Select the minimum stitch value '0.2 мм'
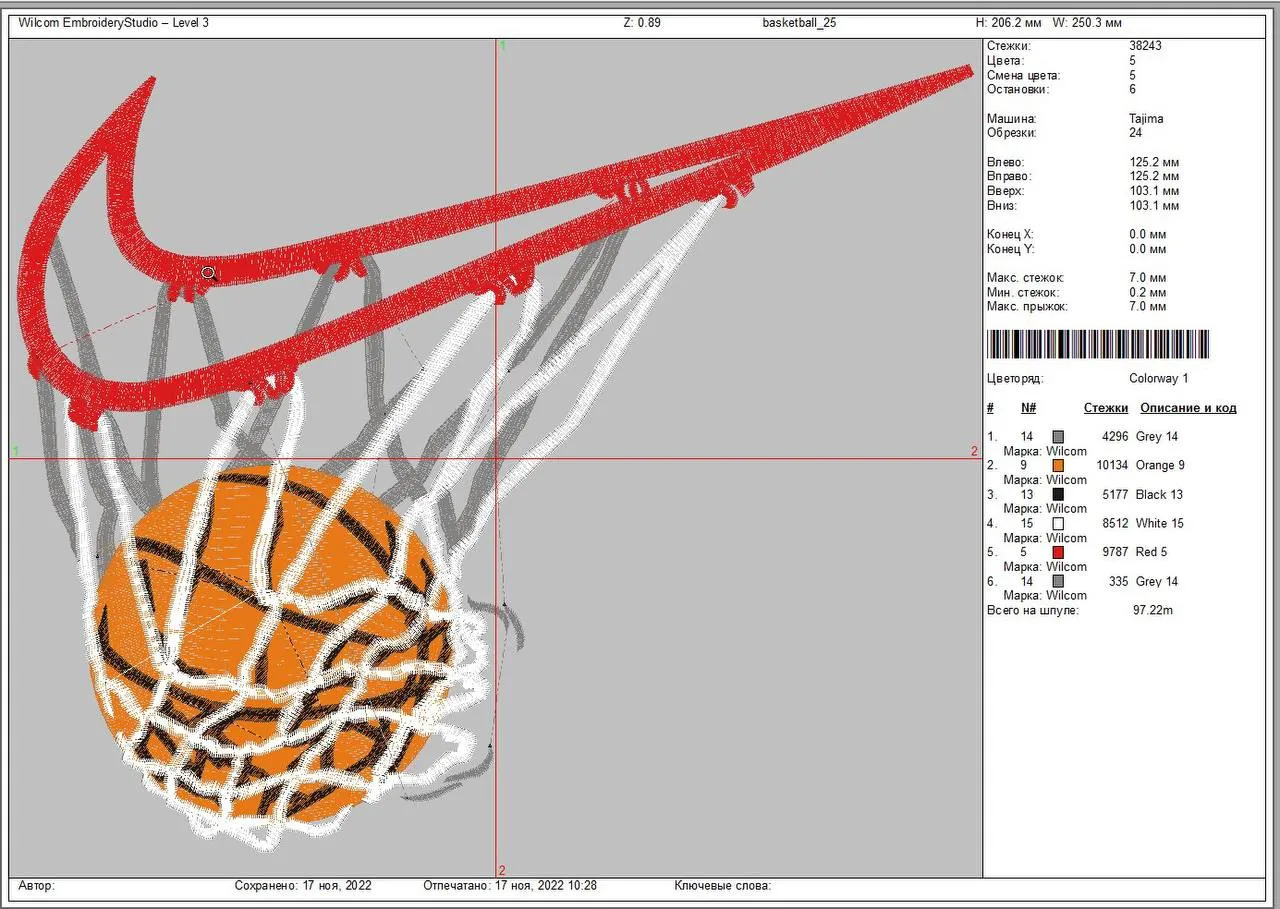Screen dimensions: 1280x909 [1148, 293]
